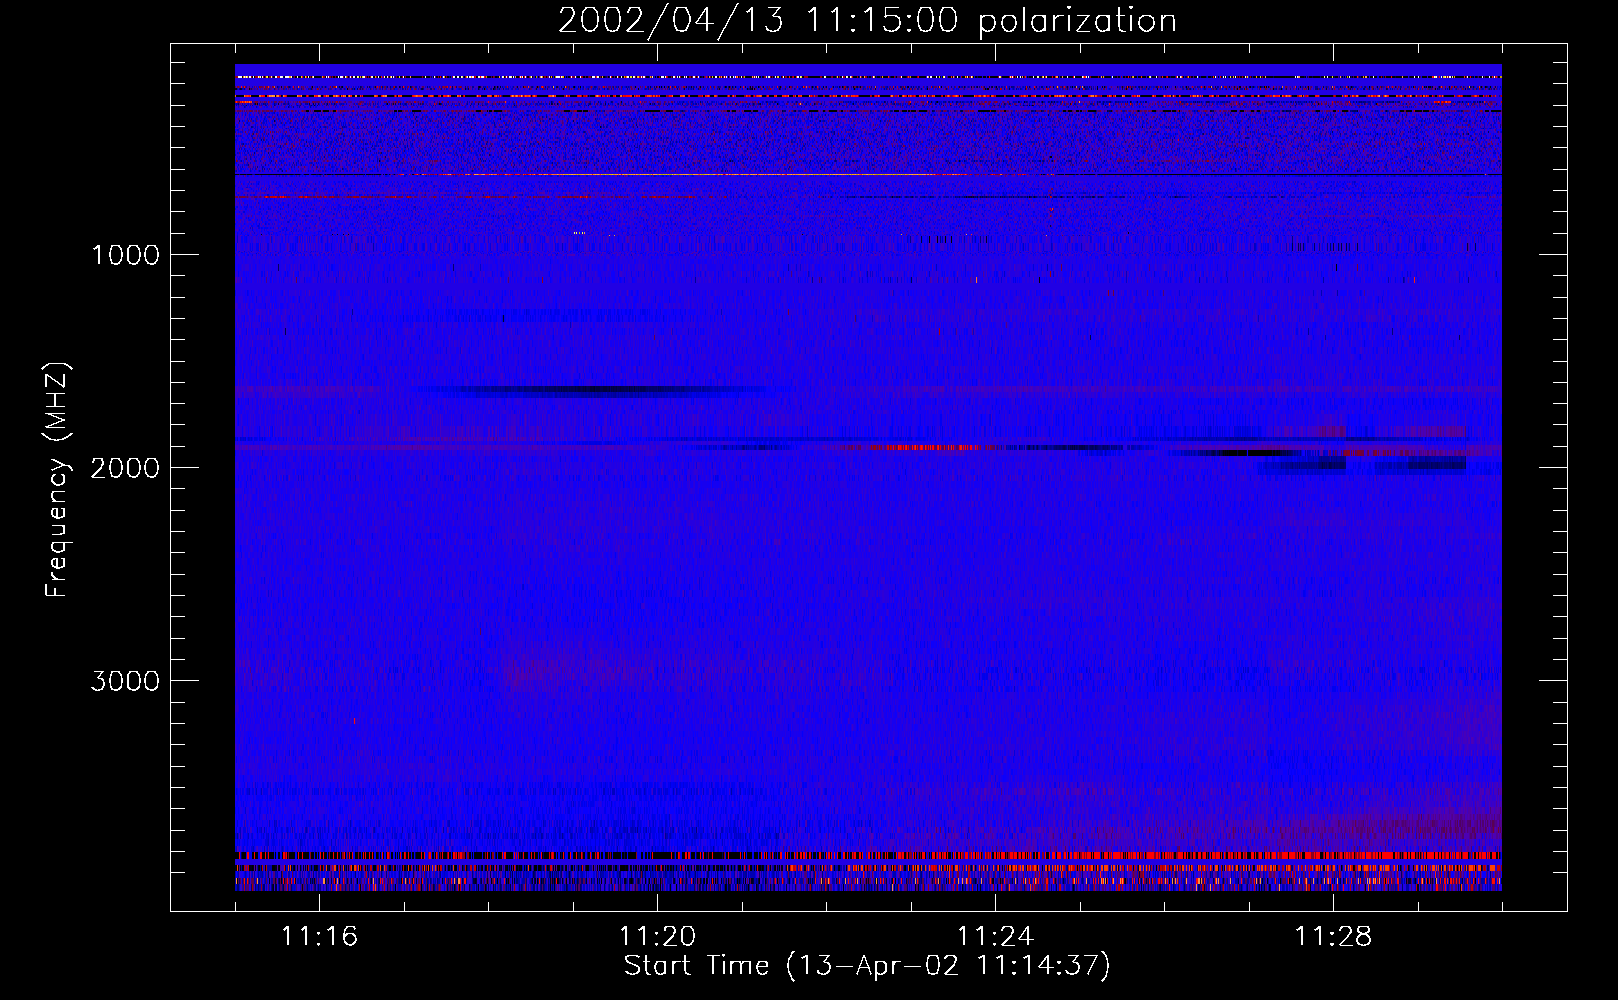Click the "11:28" time tick label
The height and width of the screenshot is (1000, 1618).
point(1333,936)
